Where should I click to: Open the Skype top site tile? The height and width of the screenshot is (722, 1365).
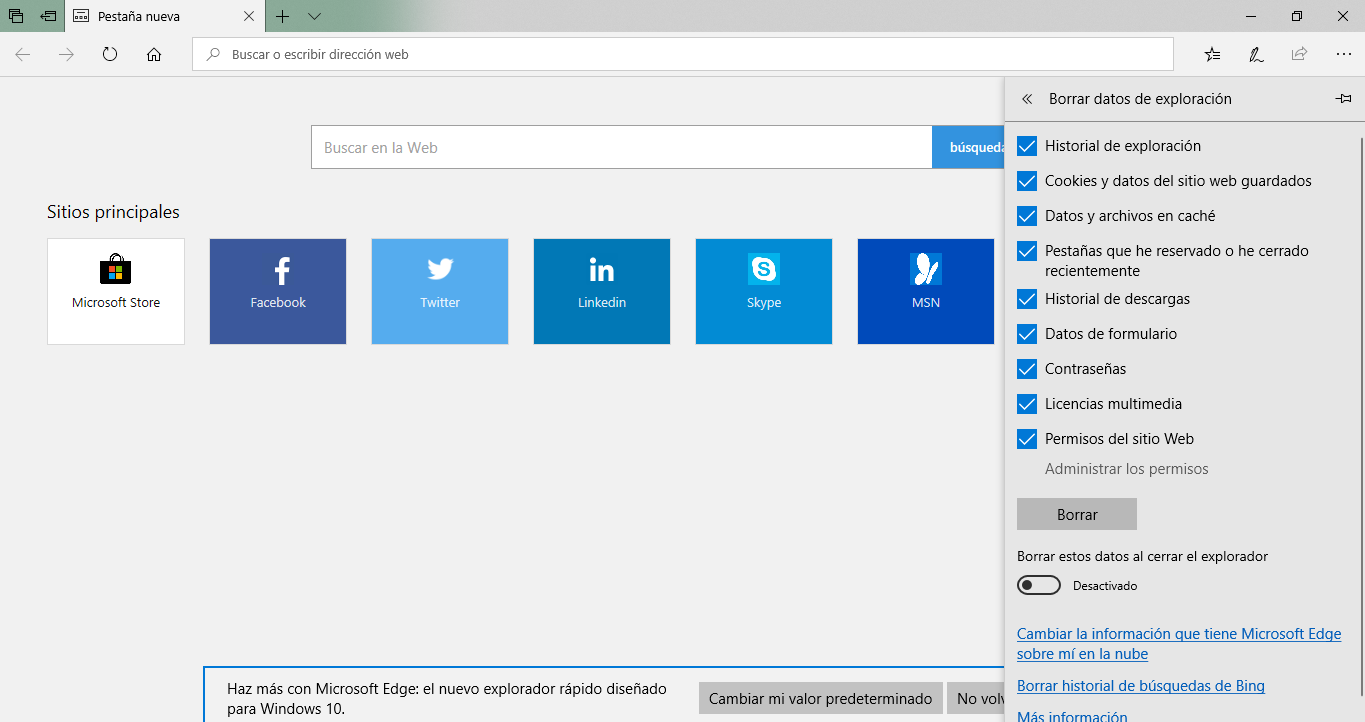pos(764,291)
